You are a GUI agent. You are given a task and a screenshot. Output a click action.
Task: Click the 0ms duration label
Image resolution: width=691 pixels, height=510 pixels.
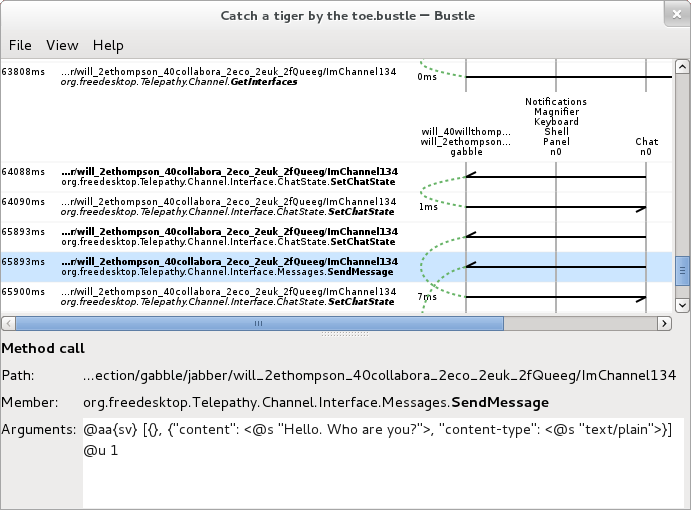click(427, 77)
